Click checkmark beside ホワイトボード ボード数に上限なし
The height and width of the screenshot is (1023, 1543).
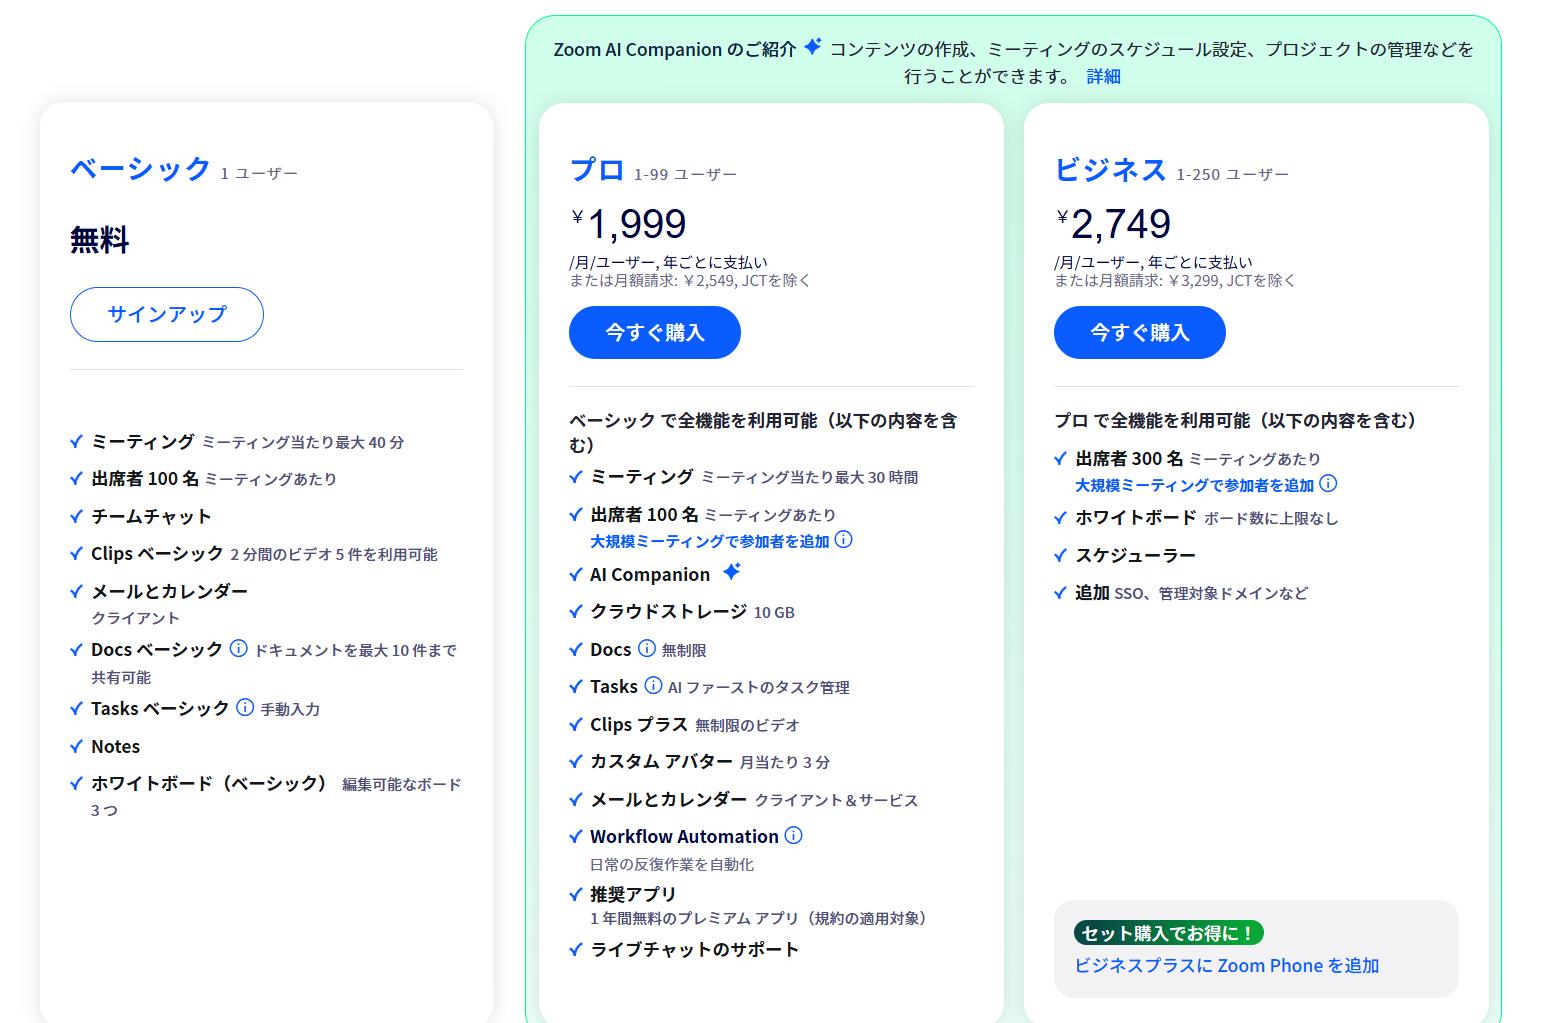(1060, 517)
